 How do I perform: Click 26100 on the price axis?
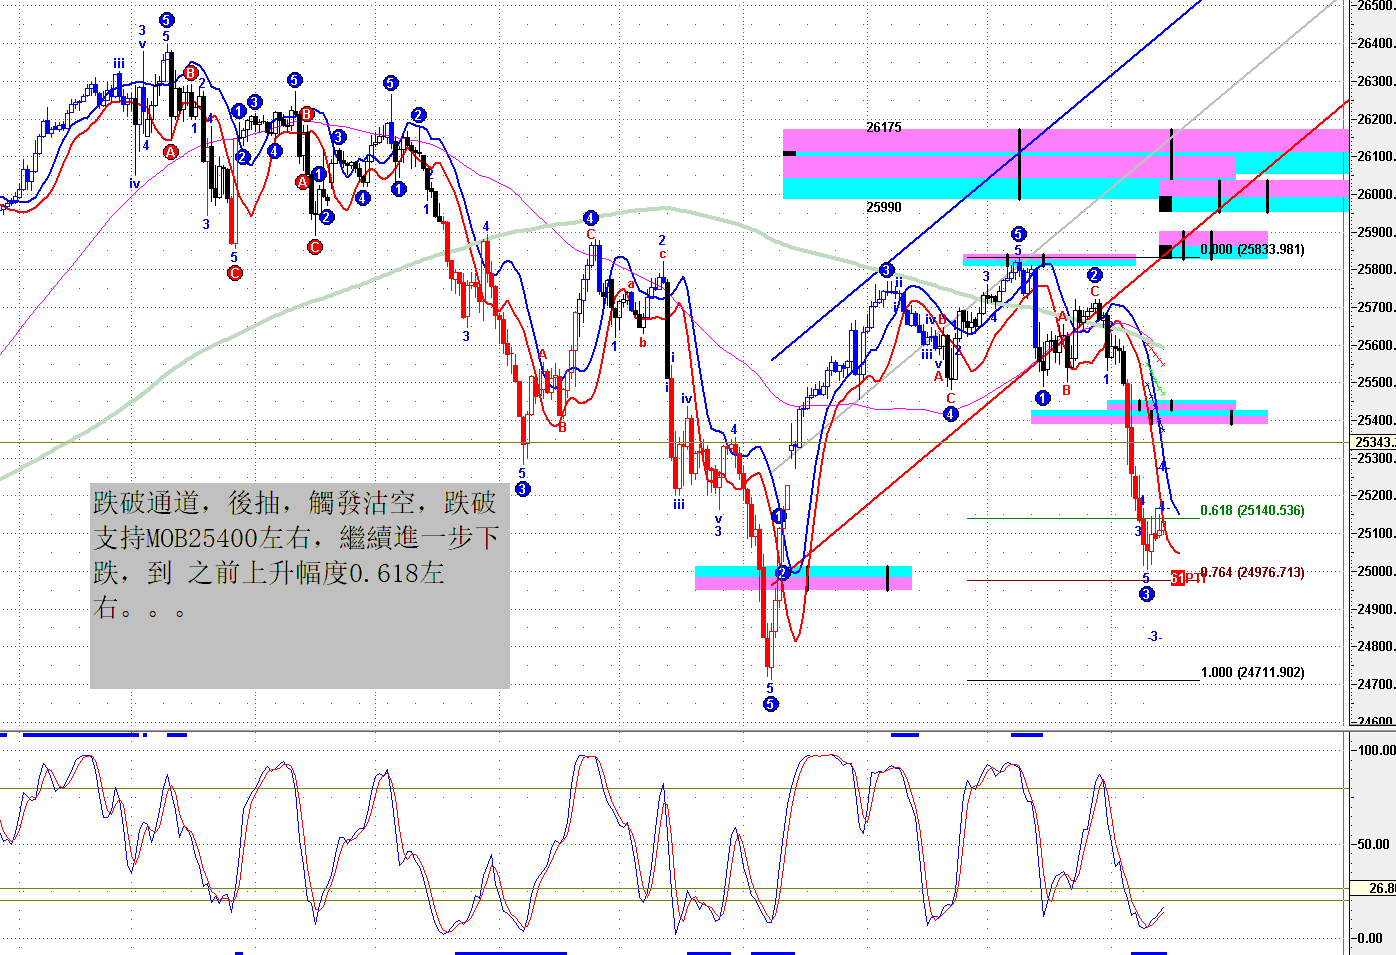click(1376, 156)
